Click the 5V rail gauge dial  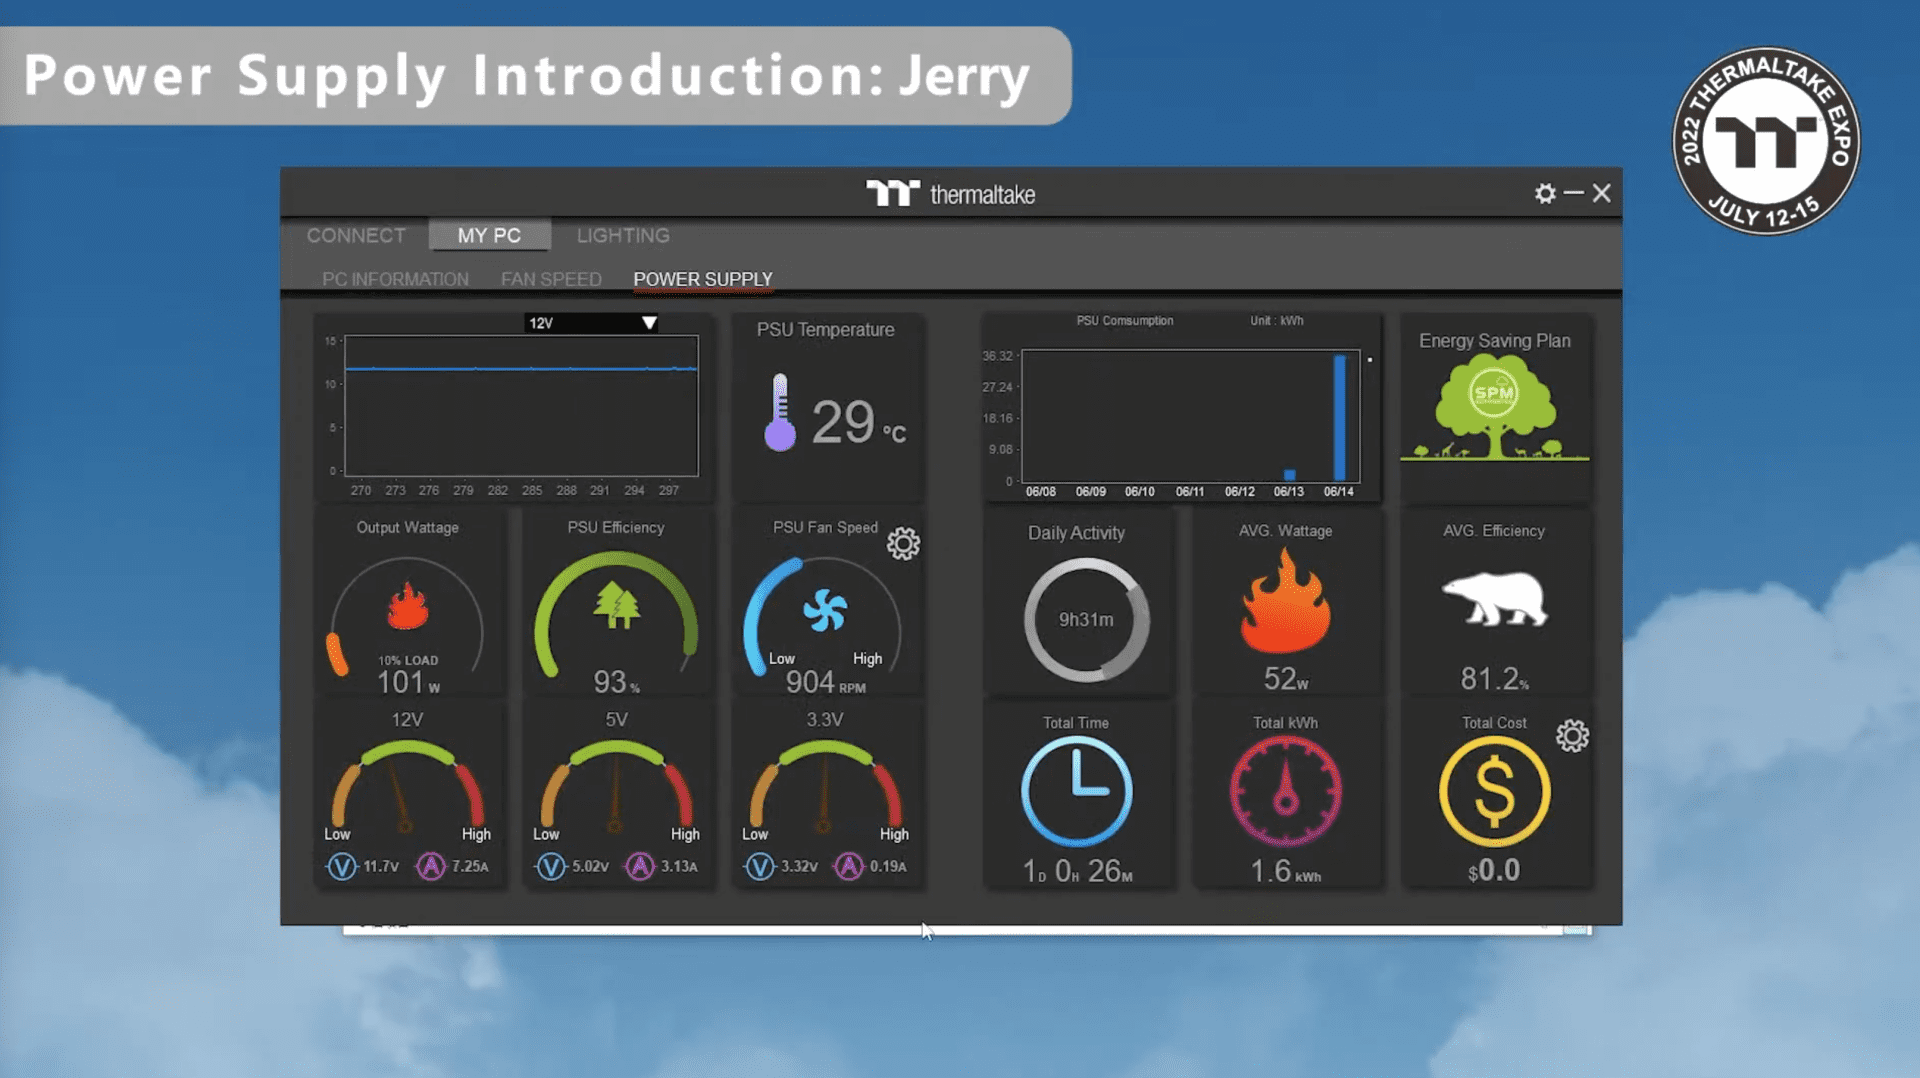[x=617, y=785]
